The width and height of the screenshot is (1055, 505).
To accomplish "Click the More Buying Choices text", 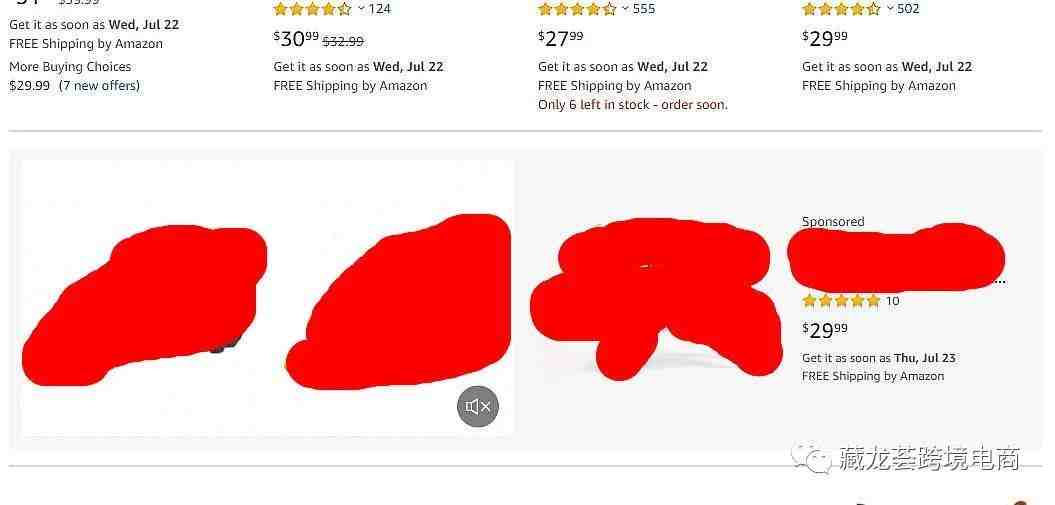I will click(x=70, y=67).
